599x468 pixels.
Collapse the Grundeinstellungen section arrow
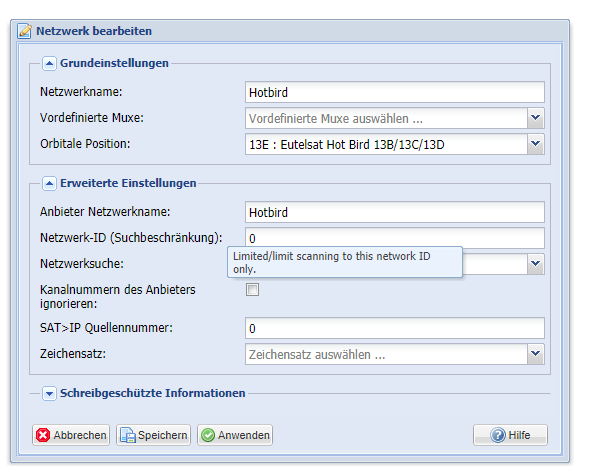pyautogui.click(x=49, y=63)
